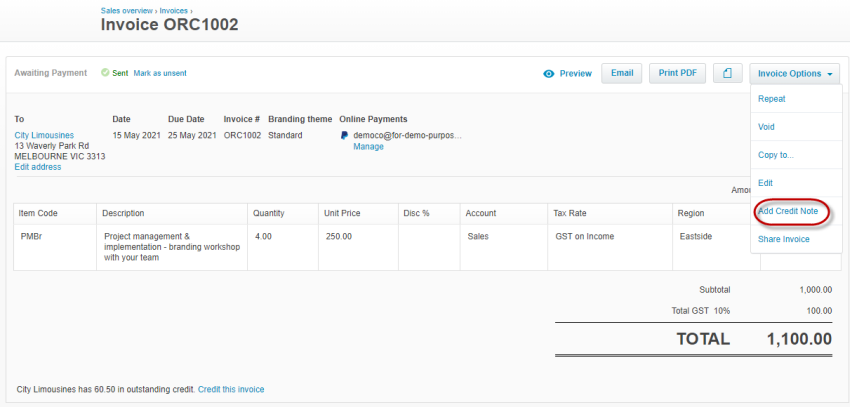Click the 100.00 GST amount
The height and width of the screenshot is (407, 850).
819,311
